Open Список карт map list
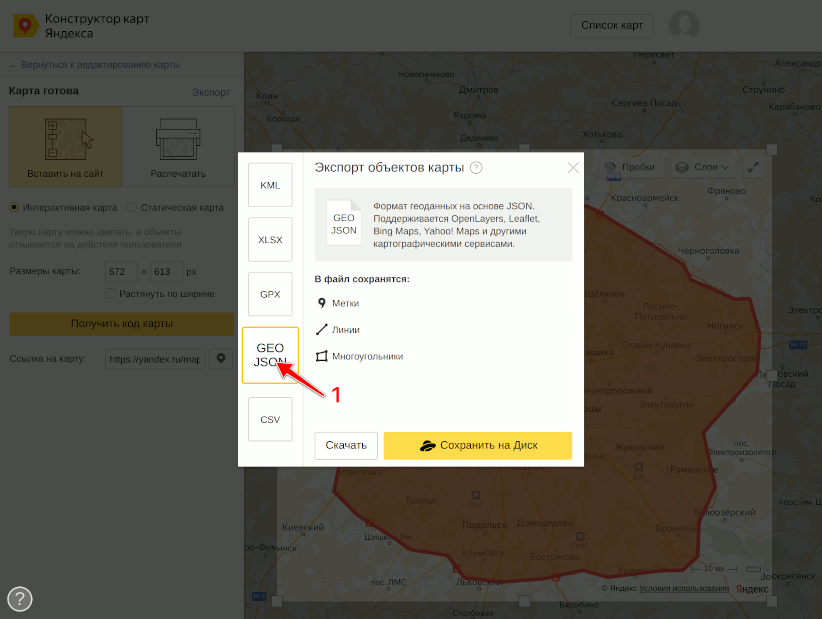Viewport: 822px width, 619px height. pos(612,25)
